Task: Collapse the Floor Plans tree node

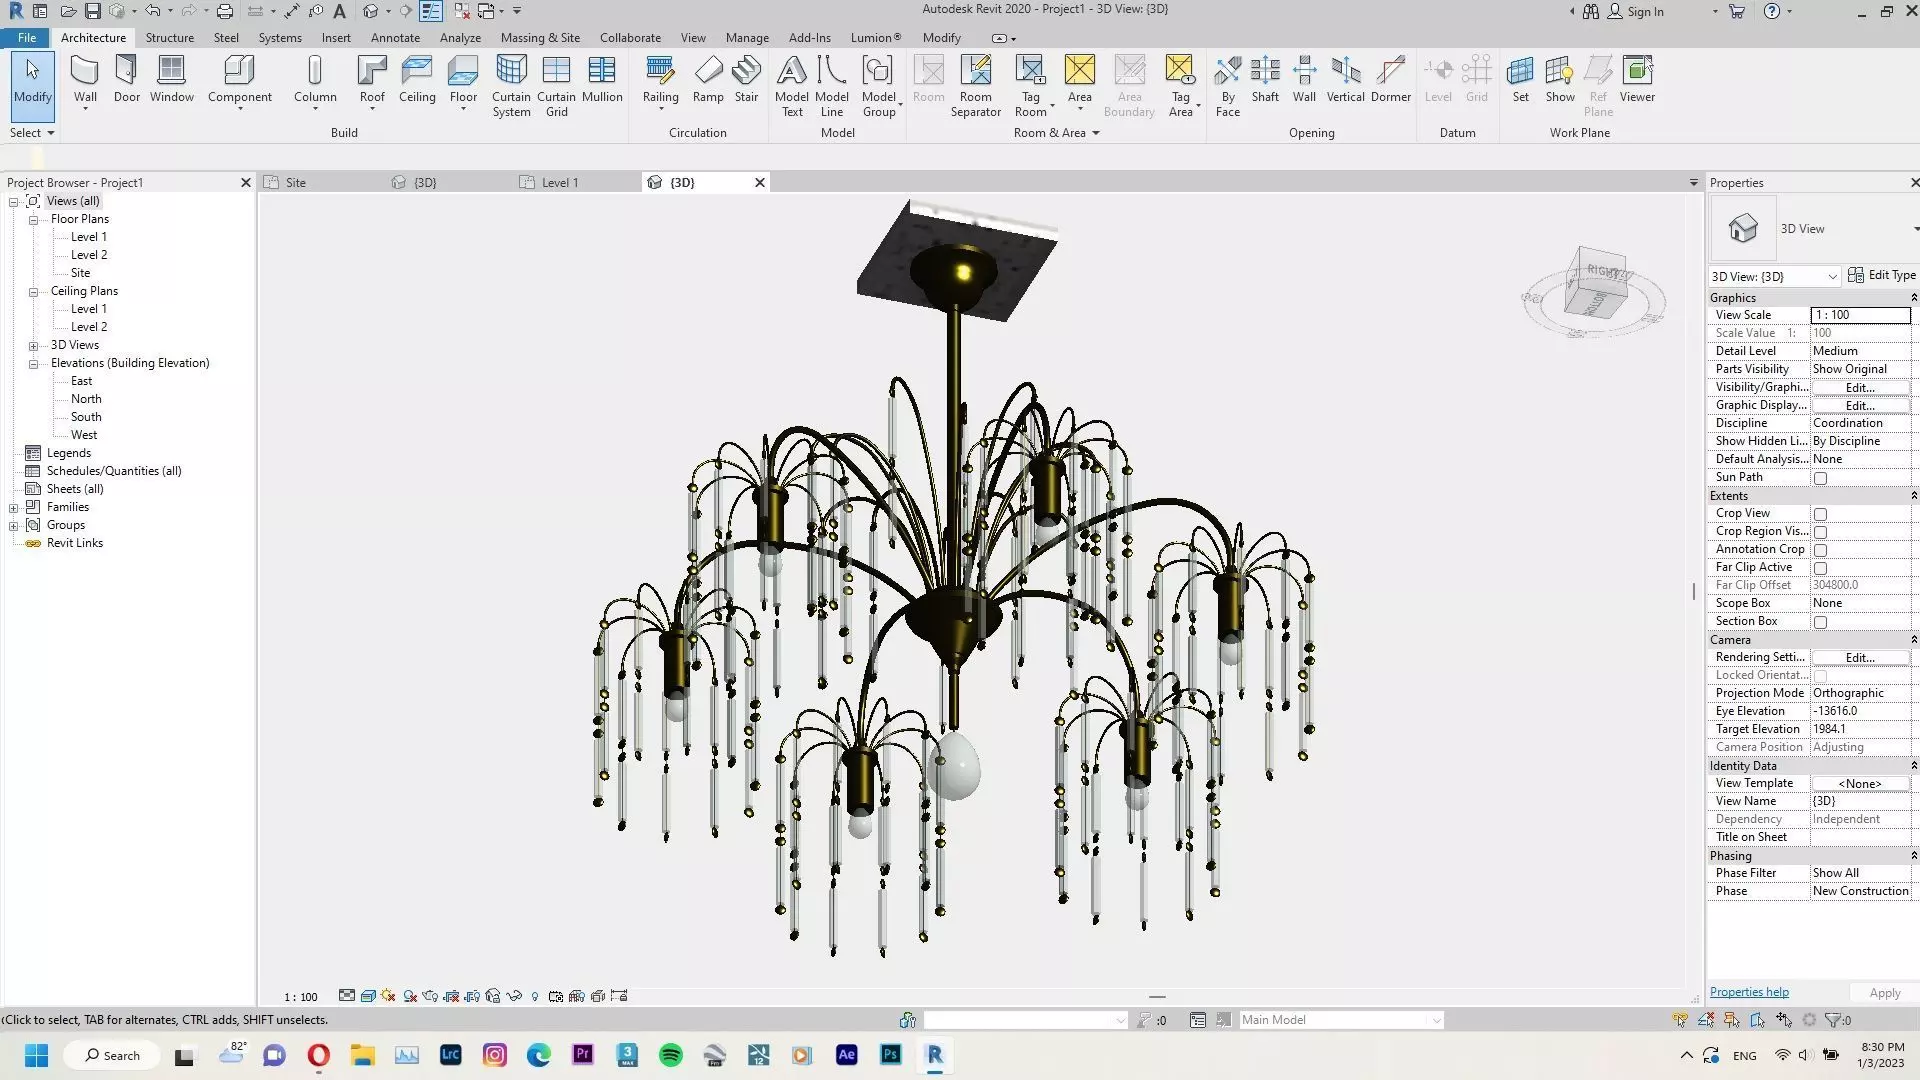Action: 33,219
